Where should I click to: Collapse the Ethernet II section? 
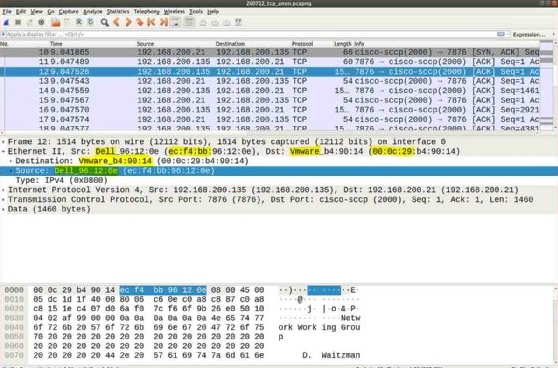4,151
